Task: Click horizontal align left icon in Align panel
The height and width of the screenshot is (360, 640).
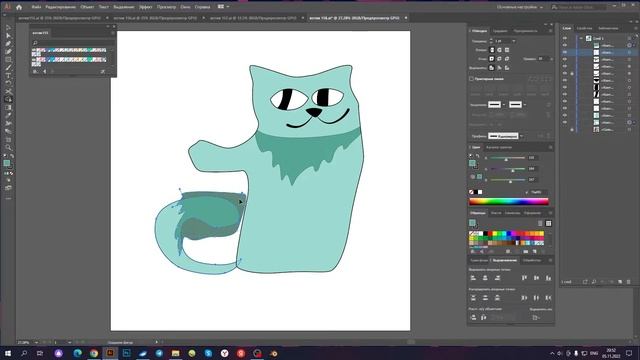Action: 473,278
